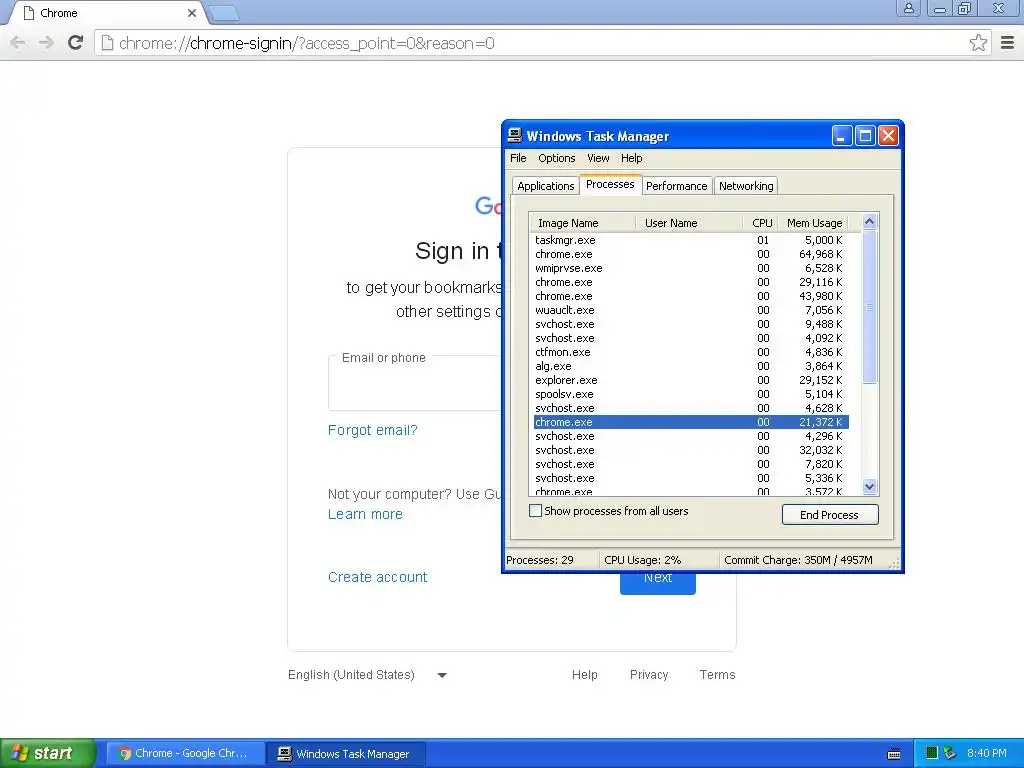Select the explorer.exe process
This screenshot has width=1024, height=768.
click(691, 380)
